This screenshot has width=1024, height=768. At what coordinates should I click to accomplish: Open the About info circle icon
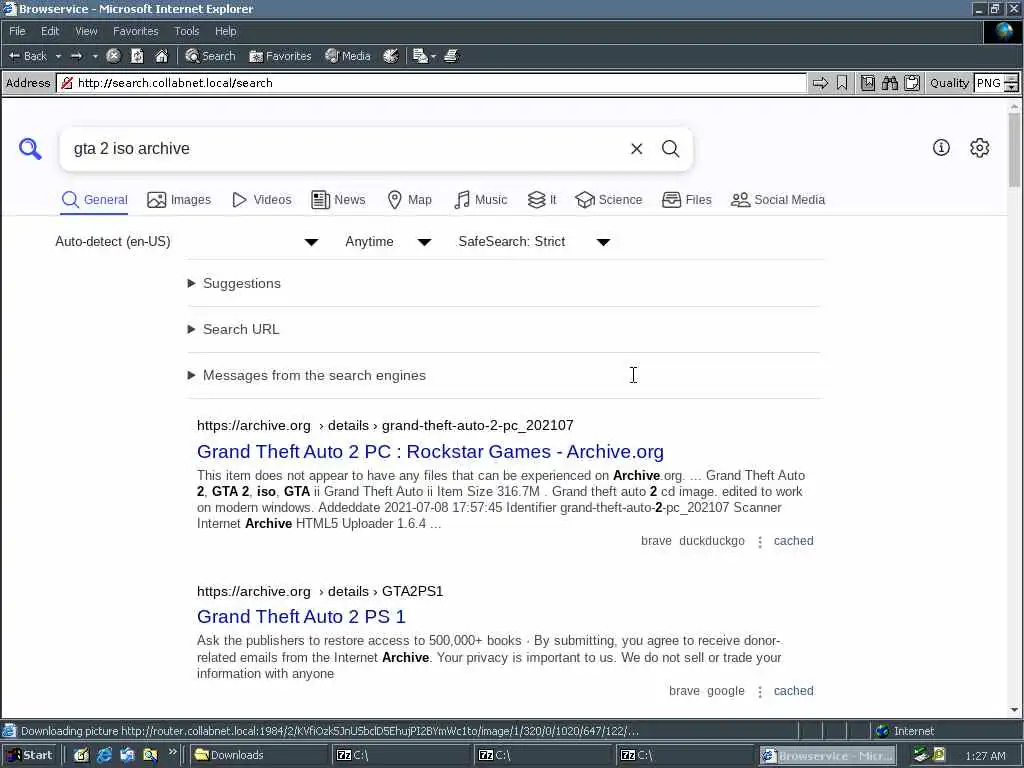pyautogui.click(x=941, y=148)
